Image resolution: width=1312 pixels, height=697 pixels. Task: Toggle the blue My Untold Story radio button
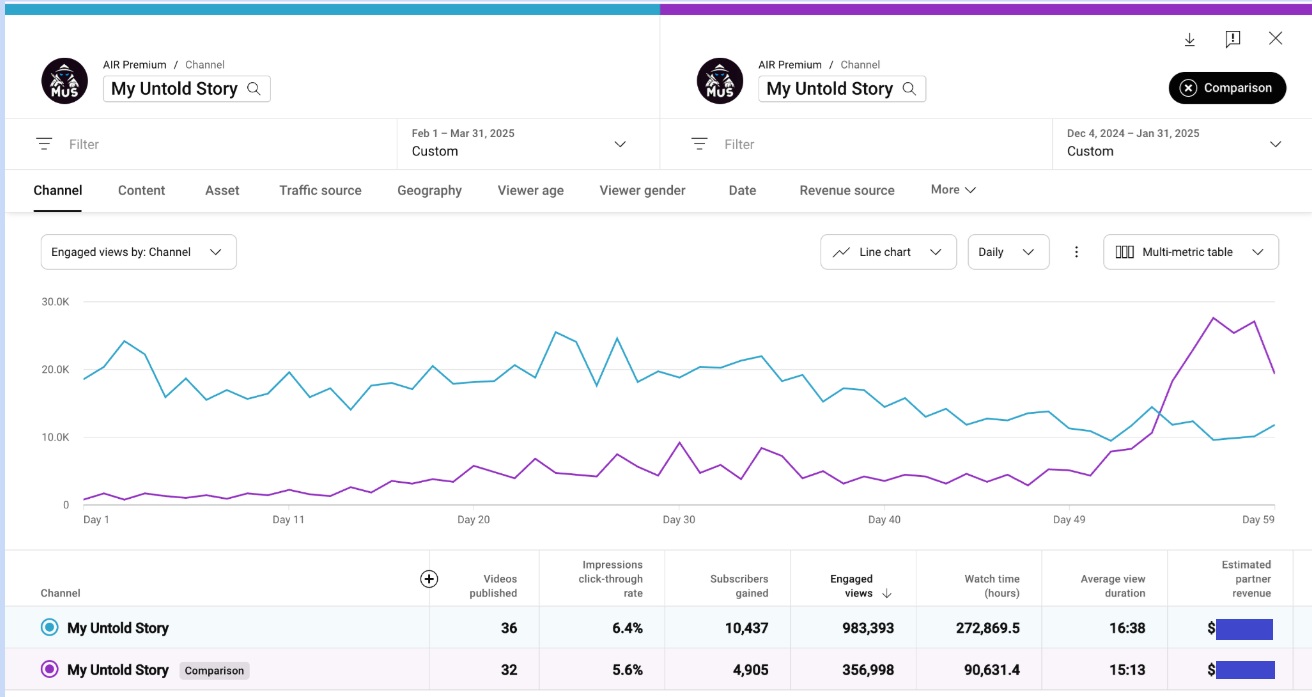(x=49, y=627)
